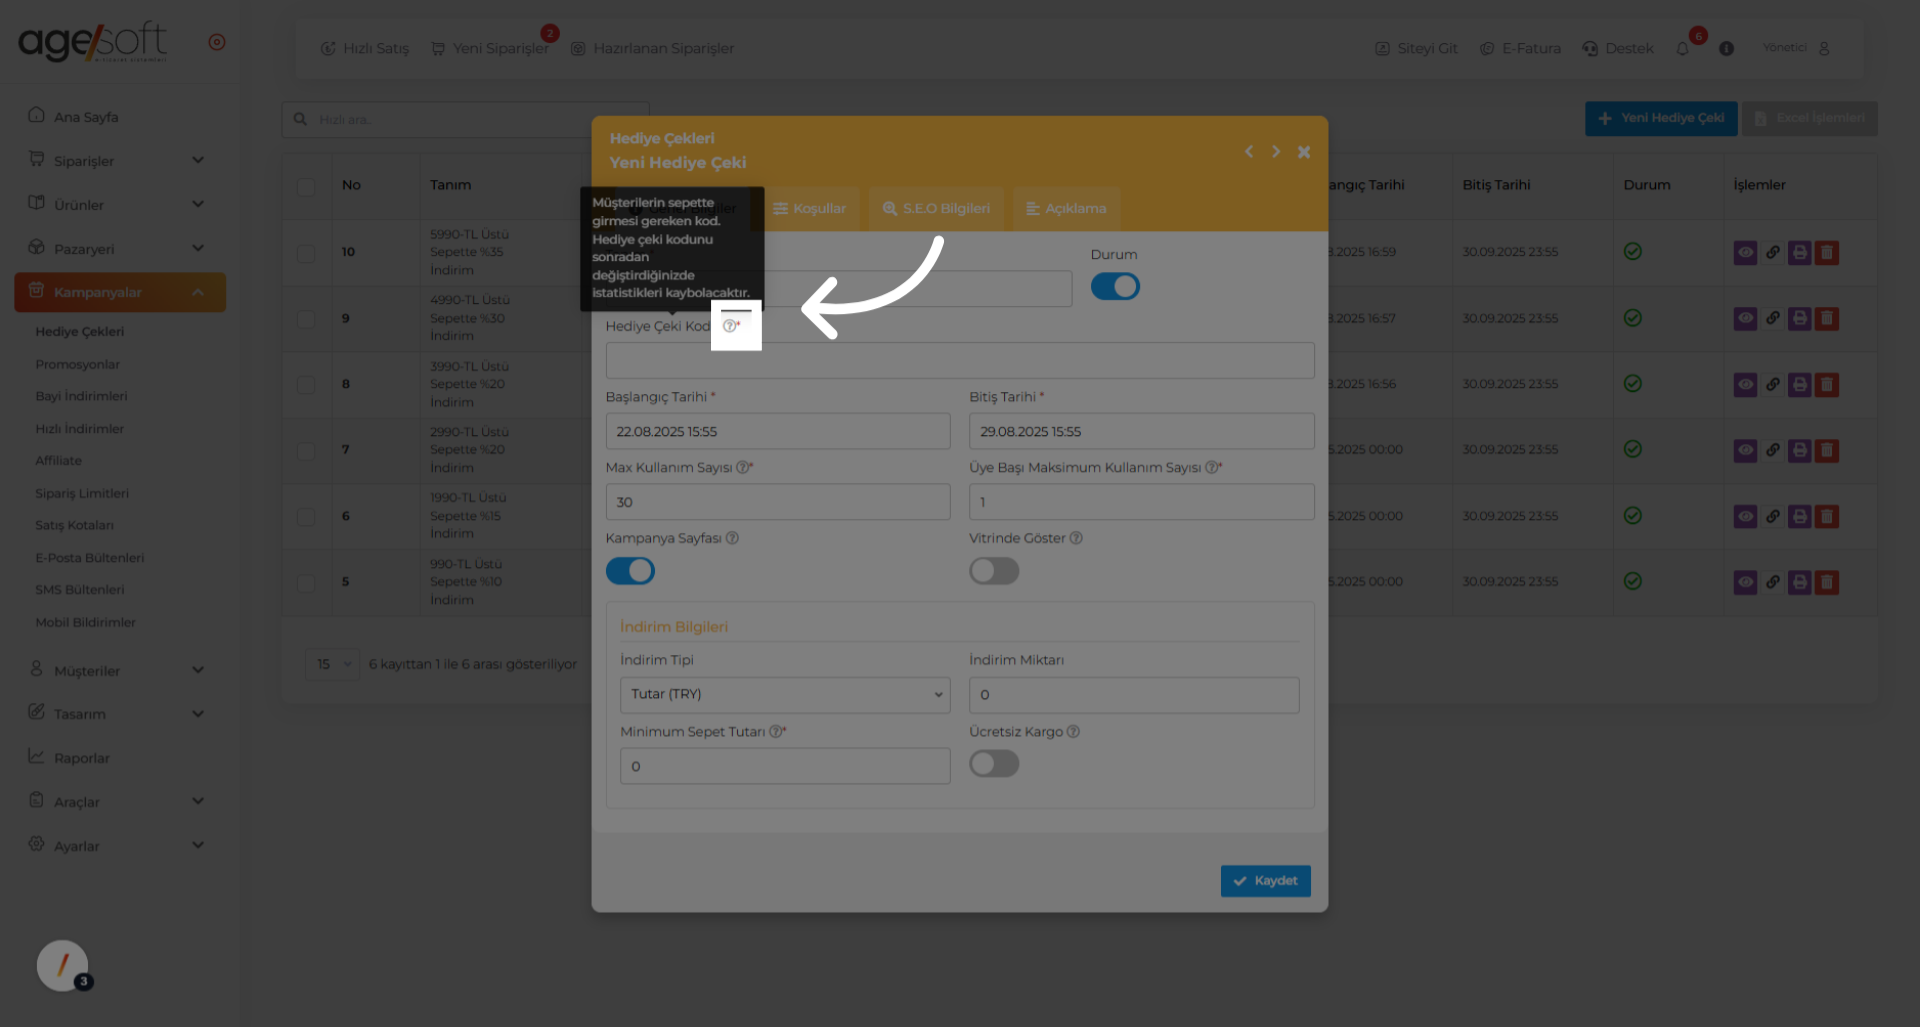Go to next record arrow in modal header
Screen dimensions: 1920x1027
1276,152
